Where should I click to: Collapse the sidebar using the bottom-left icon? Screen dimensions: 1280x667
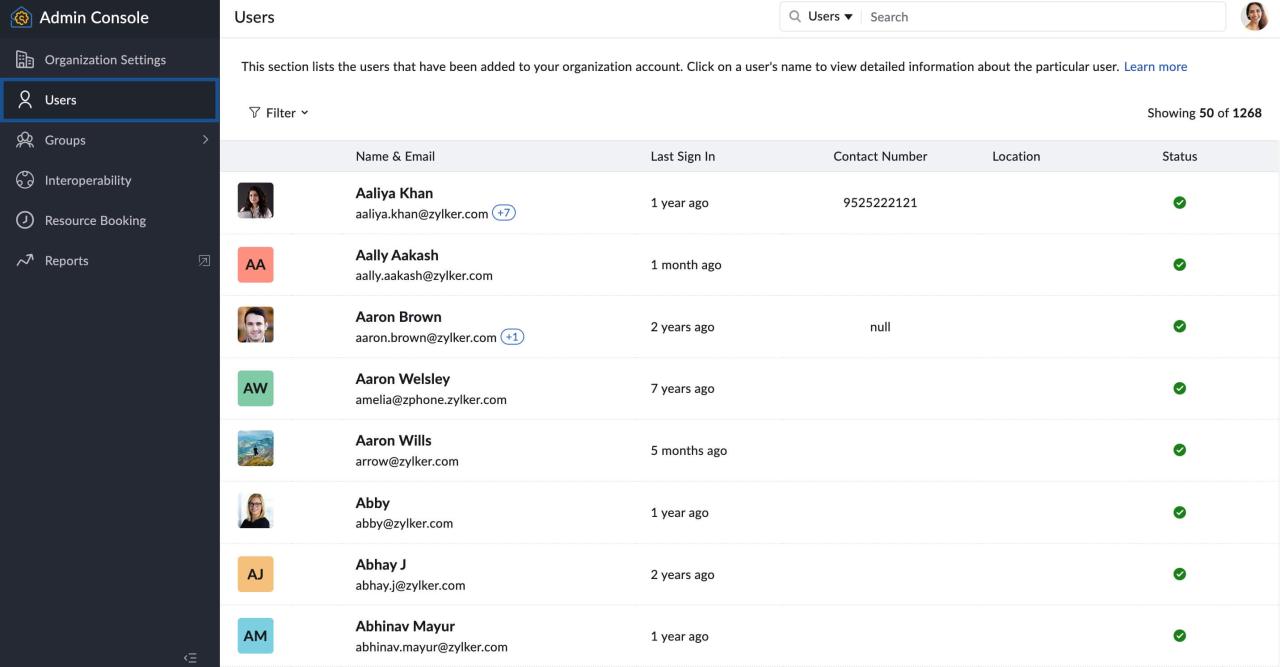point(189,657)
